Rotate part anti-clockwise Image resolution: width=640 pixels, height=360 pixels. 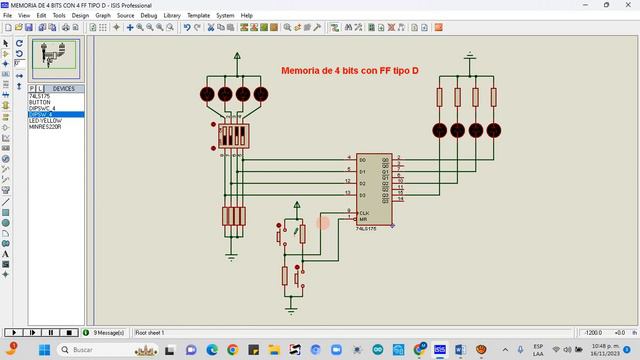click(19, 53)
